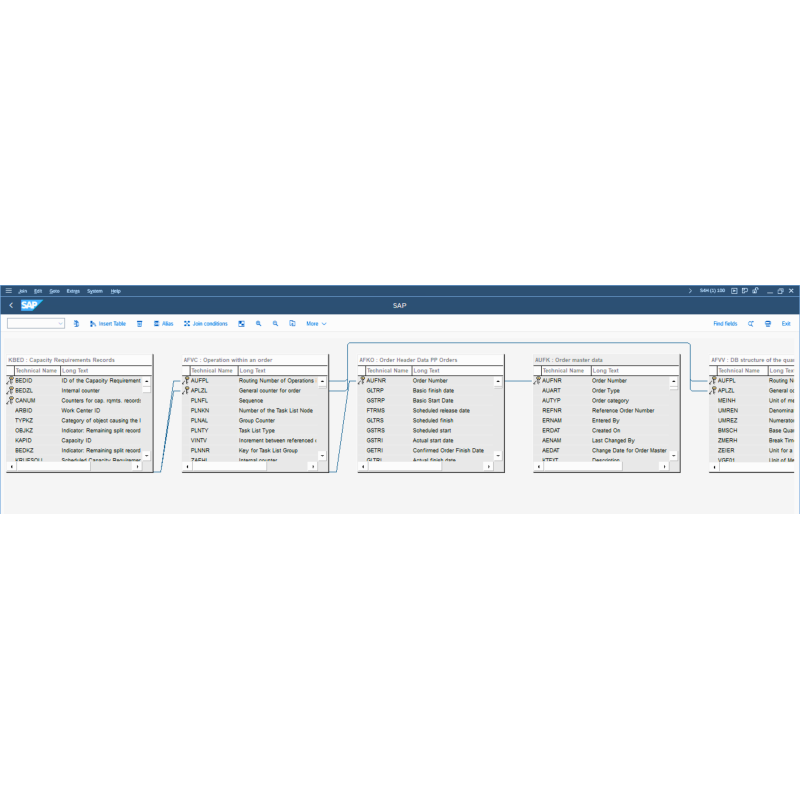Expand the chevron before S4H (1) 100

tap(690, 290)
